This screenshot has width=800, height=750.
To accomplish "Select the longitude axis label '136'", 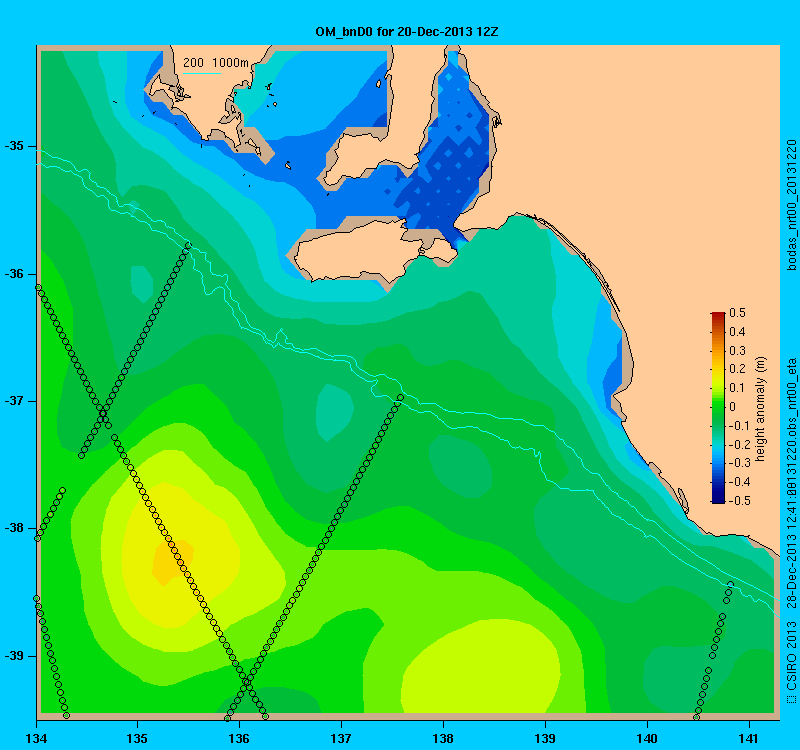I will (x=239, y=738).
